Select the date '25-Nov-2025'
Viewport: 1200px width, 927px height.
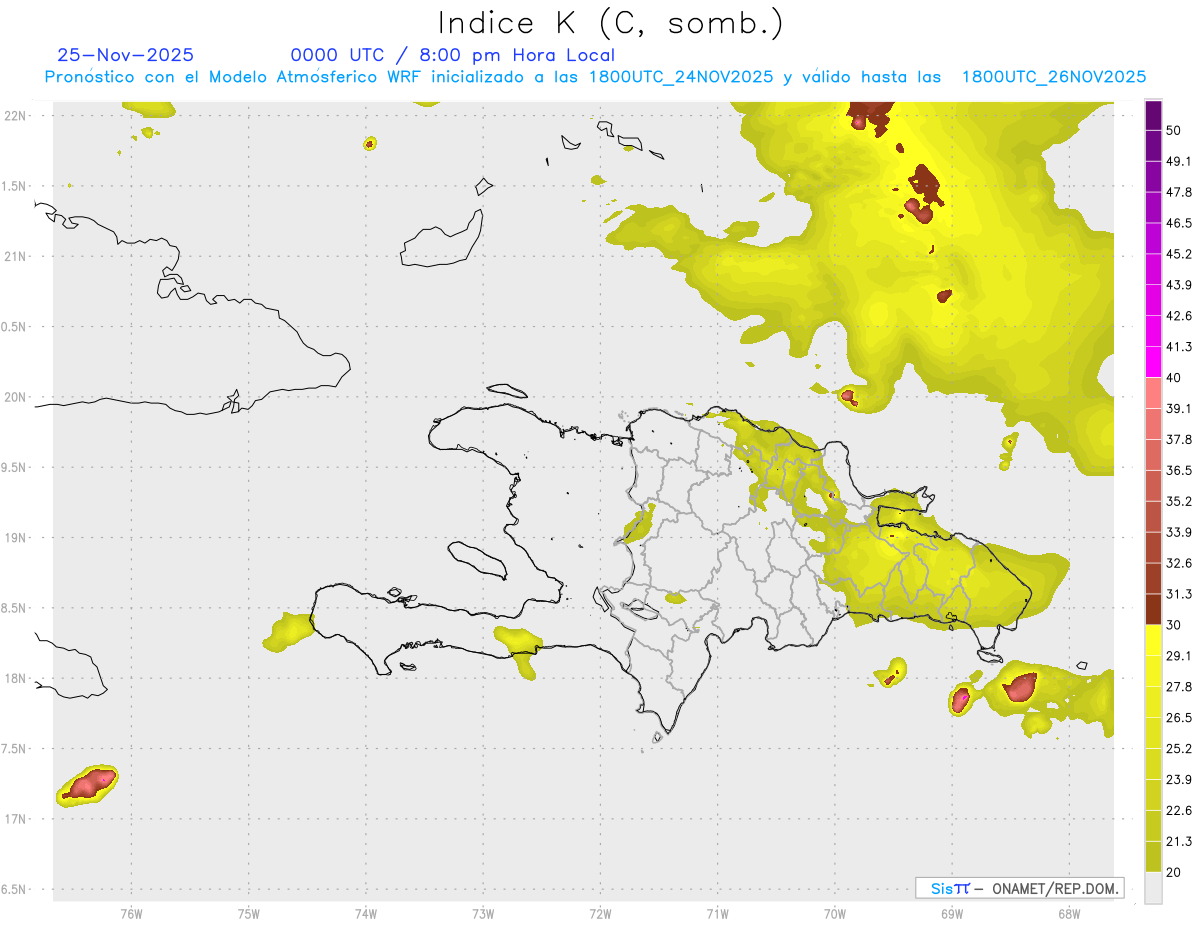(126, 55)
